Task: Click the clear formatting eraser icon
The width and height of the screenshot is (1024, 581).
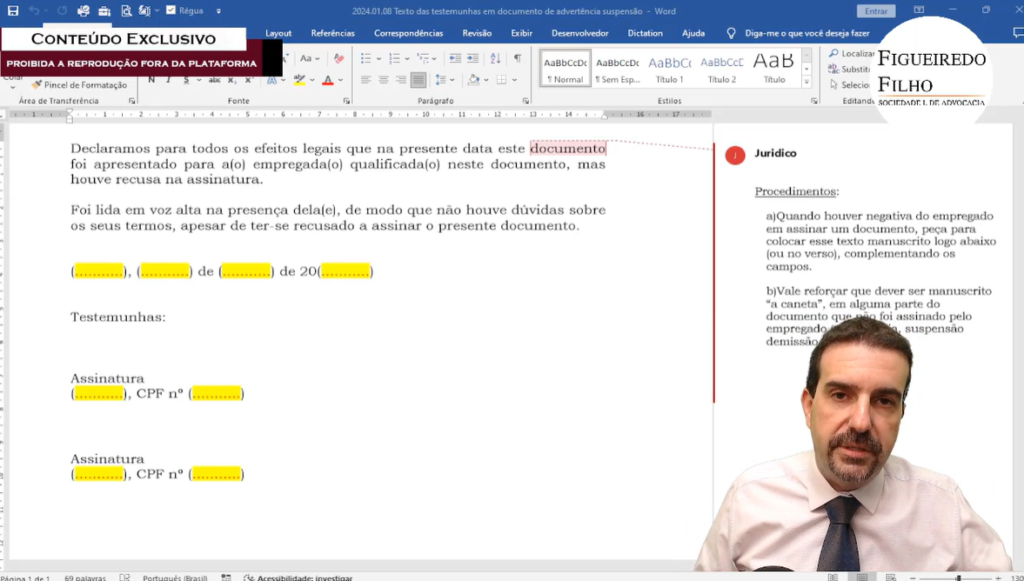Action: [338, 59]
